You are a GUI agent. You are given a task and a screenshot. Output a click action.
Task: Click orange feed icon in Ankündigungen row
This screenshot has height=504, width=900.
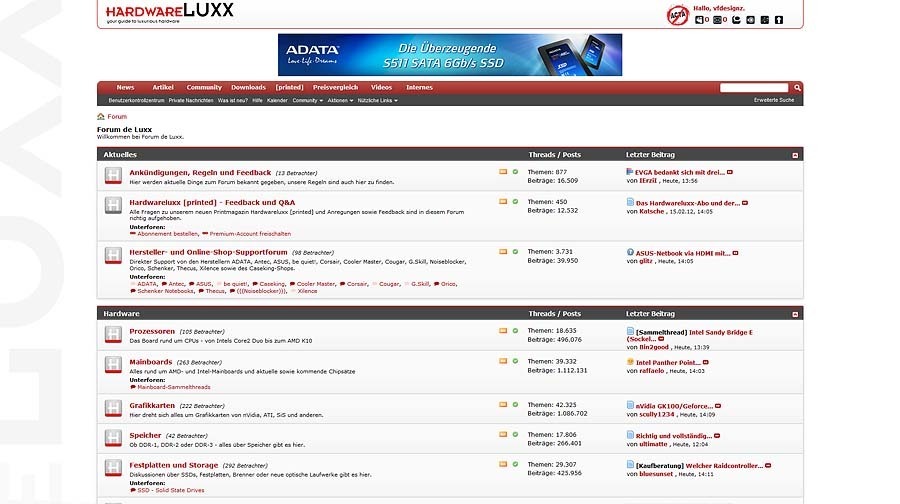[x=503, y=172]
